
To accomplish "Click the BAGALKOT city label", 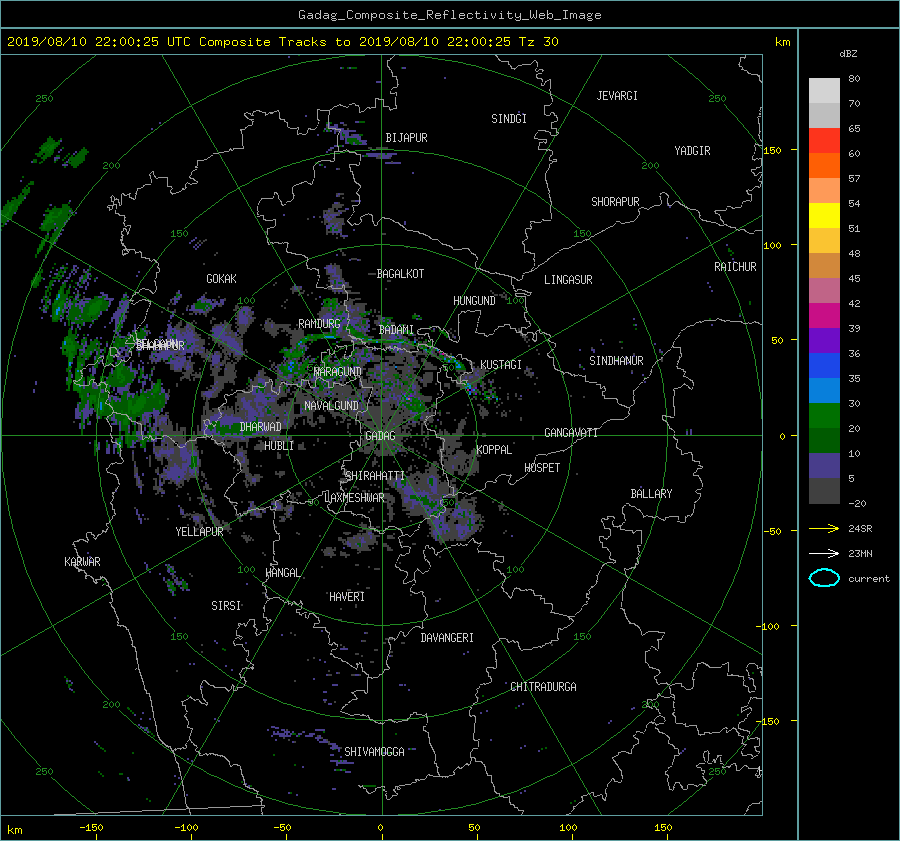I will point(400,274).
